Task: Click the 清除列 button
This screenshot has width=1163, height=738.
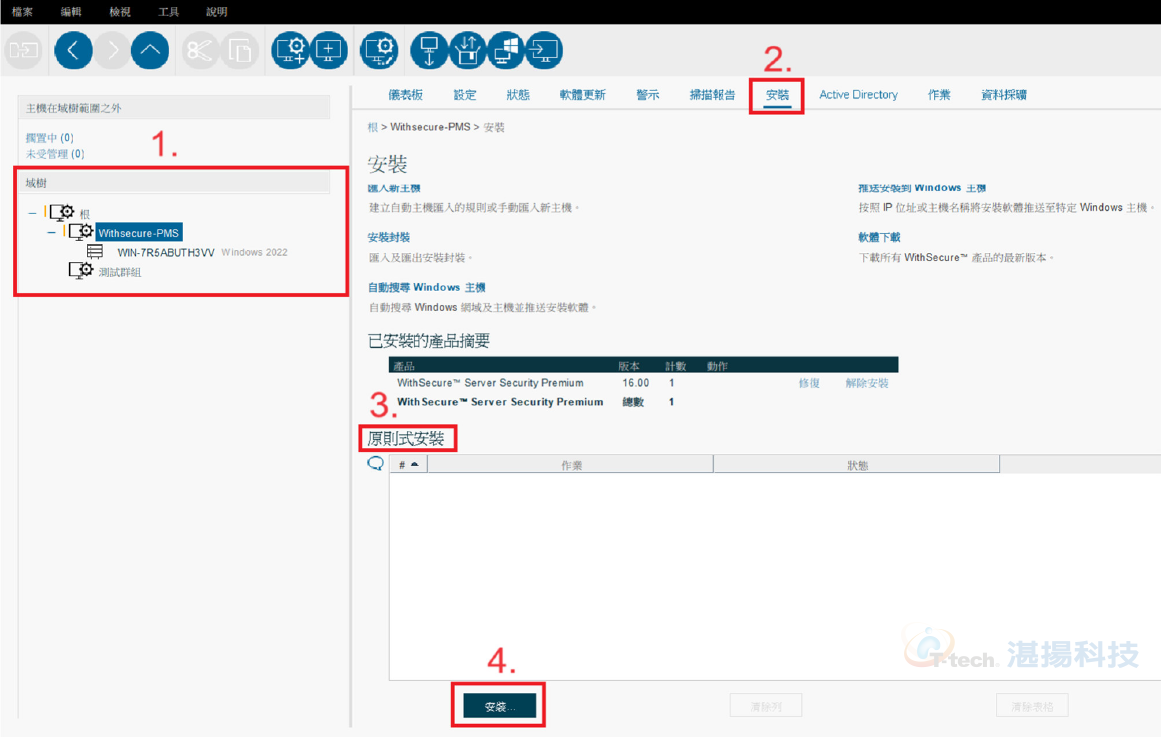Action: [x=766, y=706]
